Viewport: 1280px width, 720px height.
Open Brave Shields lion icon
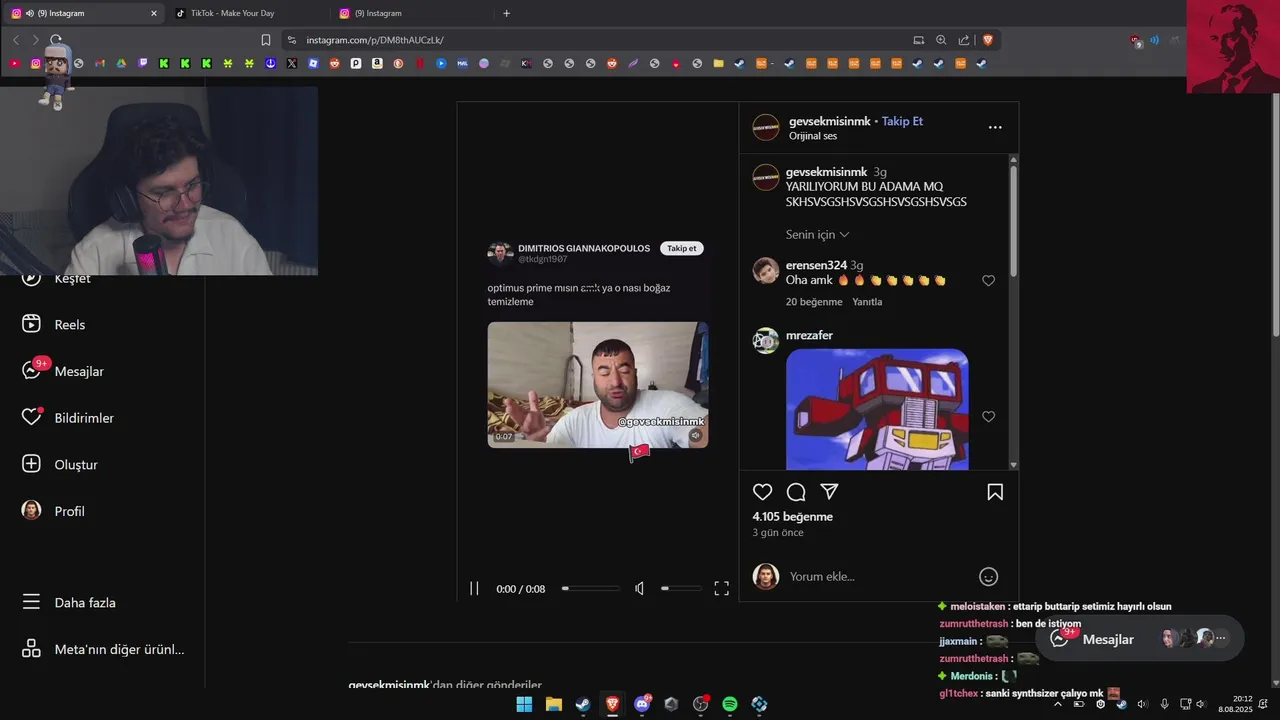pyautogui.click(x=988, y=40)
